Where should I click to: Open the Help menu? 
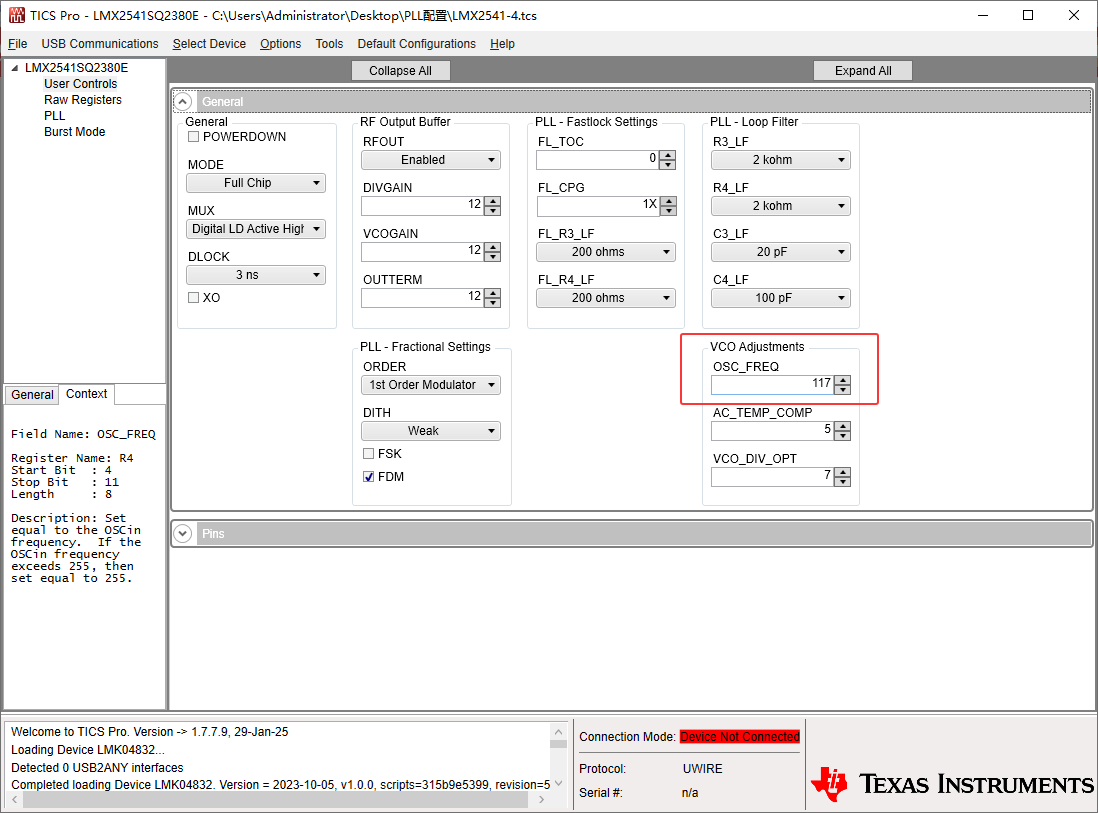502,43
